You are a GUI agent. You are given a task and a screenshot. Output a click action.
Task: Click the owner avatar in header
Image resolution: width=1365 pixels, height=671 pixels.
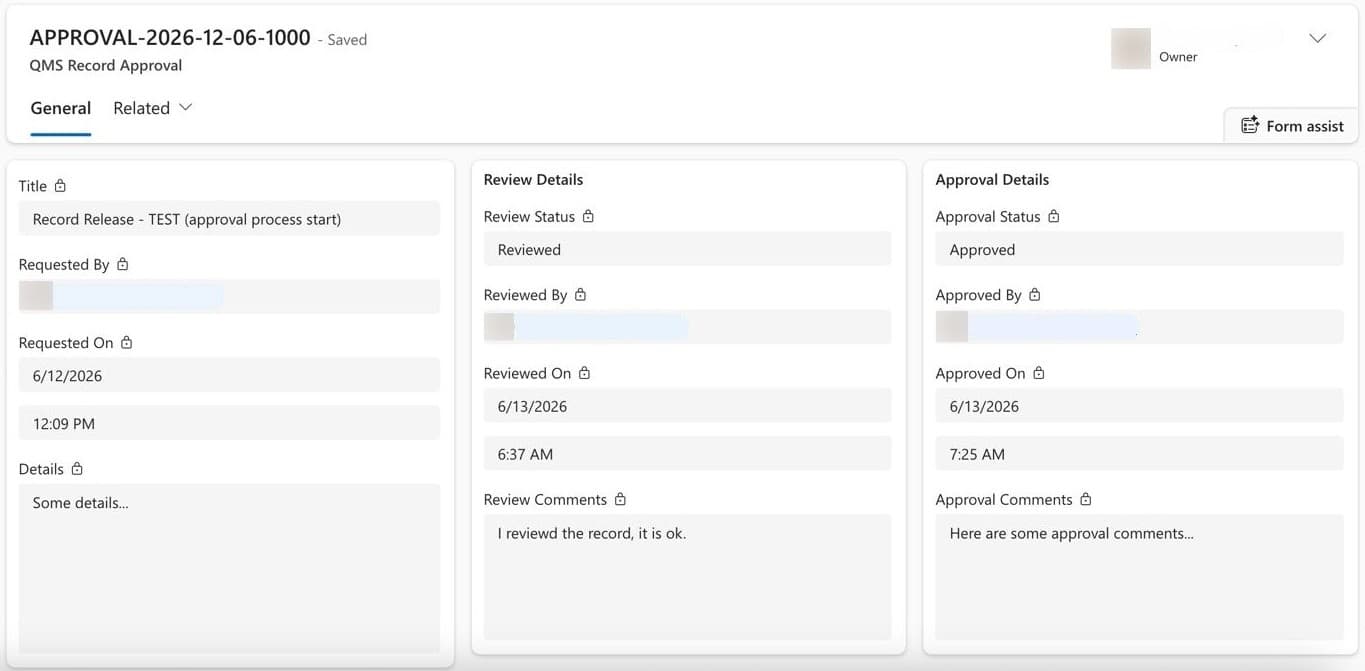tap(1130, 49)
